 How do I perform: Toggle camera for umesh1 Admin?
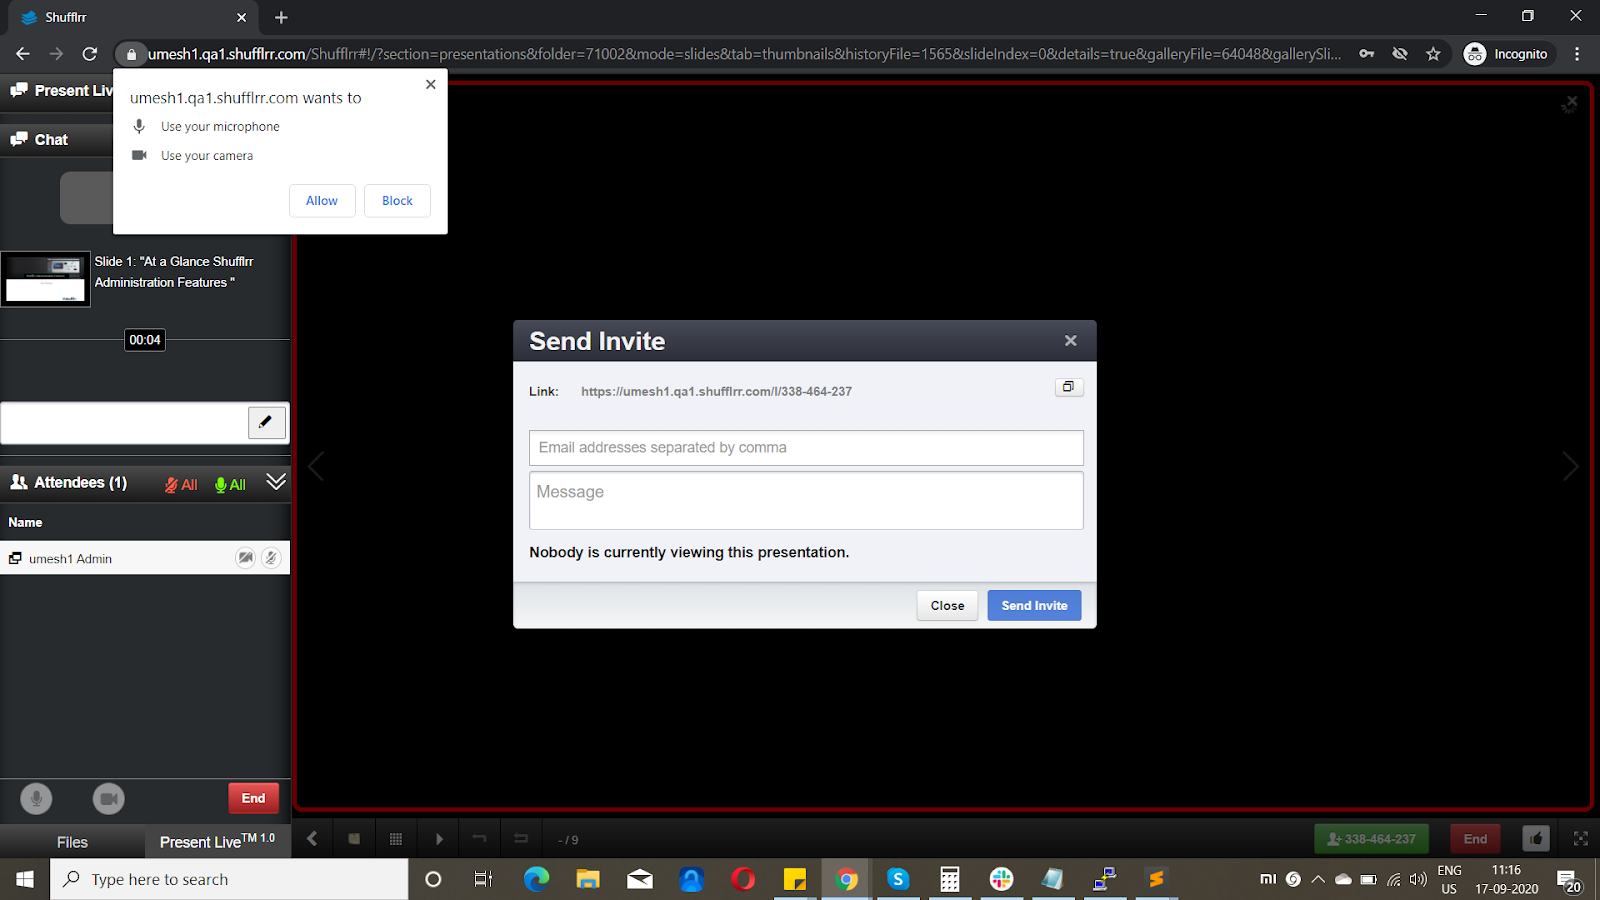(245, 558)
